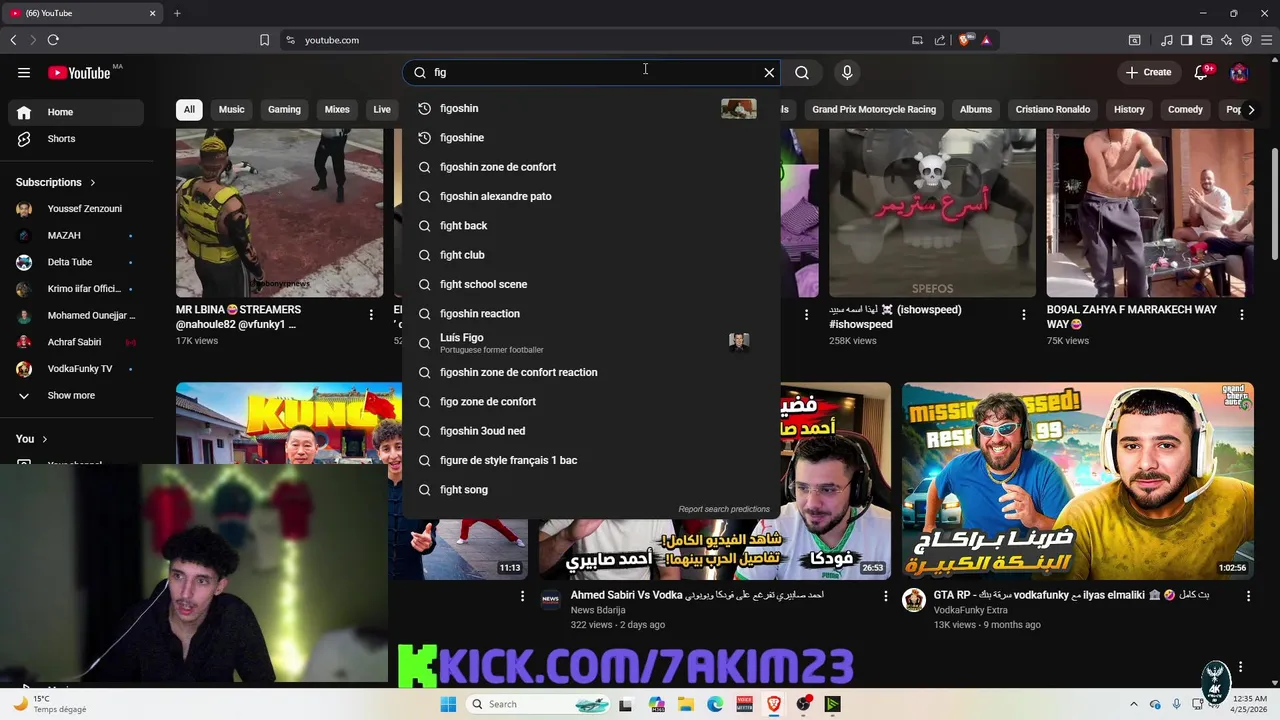Select the 'Music' filter chip

(231, 110)
